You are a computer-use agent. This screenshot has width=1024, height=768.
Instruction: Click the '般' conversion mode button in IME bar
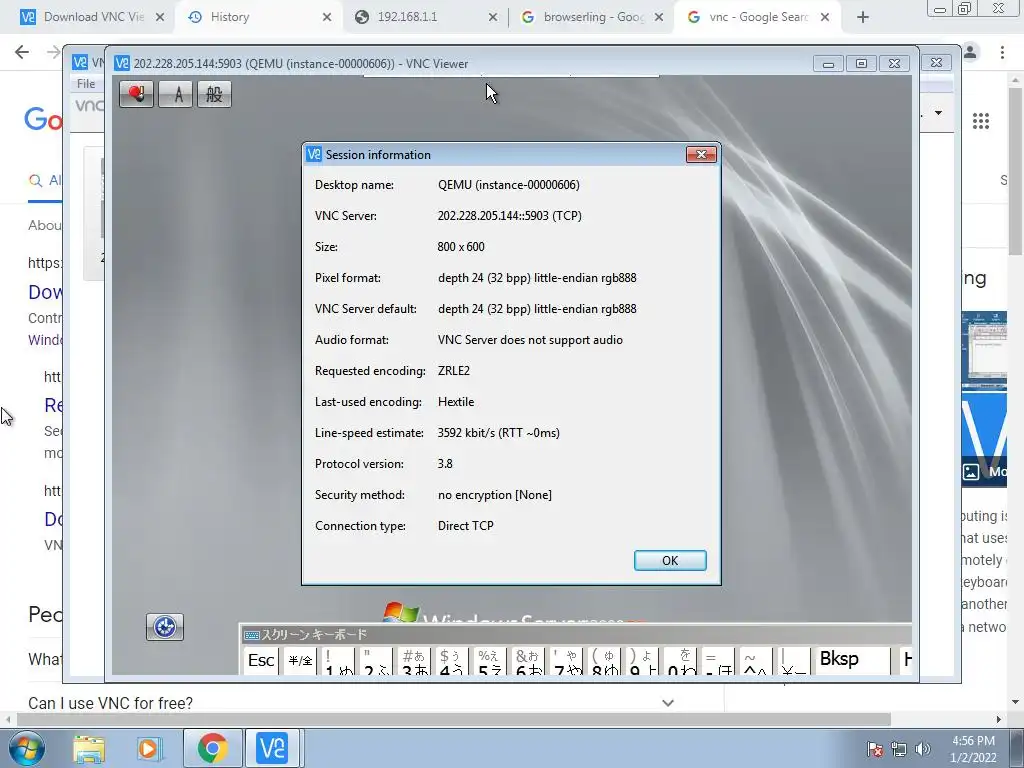click(214, 94)
